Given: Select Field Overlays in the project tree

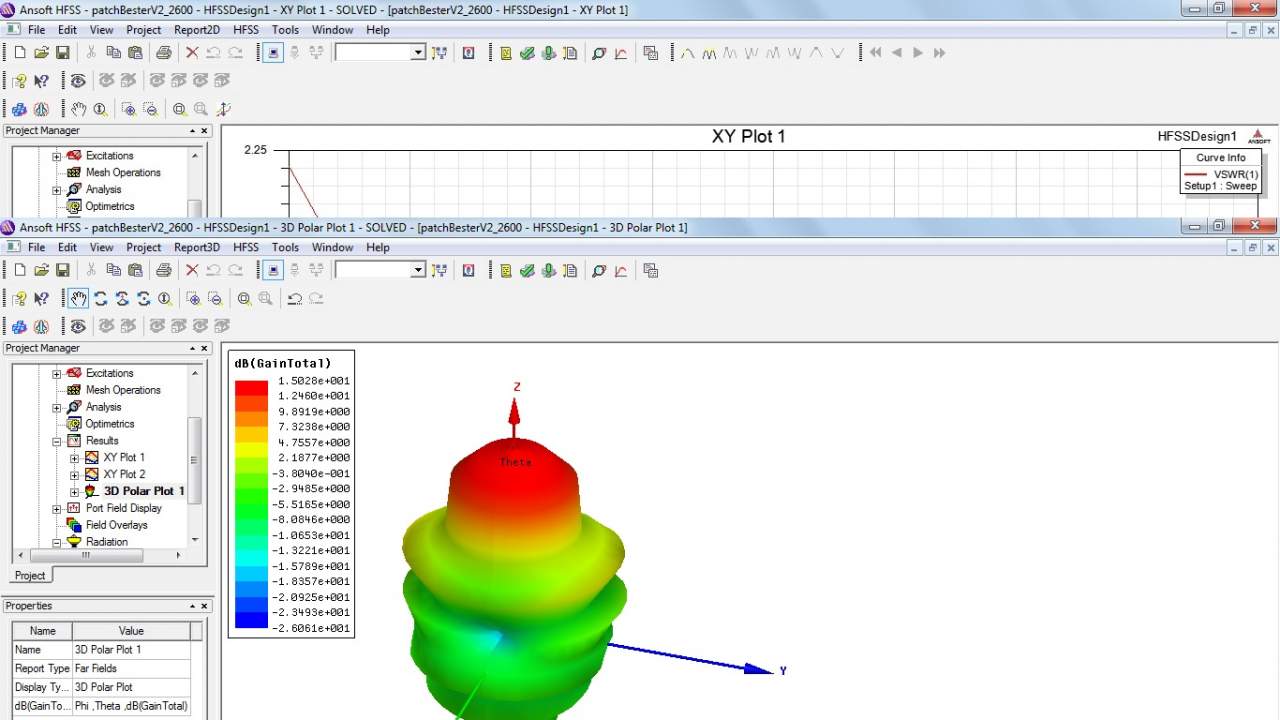Looking at the screenshot, I should (x=116, y=525).
